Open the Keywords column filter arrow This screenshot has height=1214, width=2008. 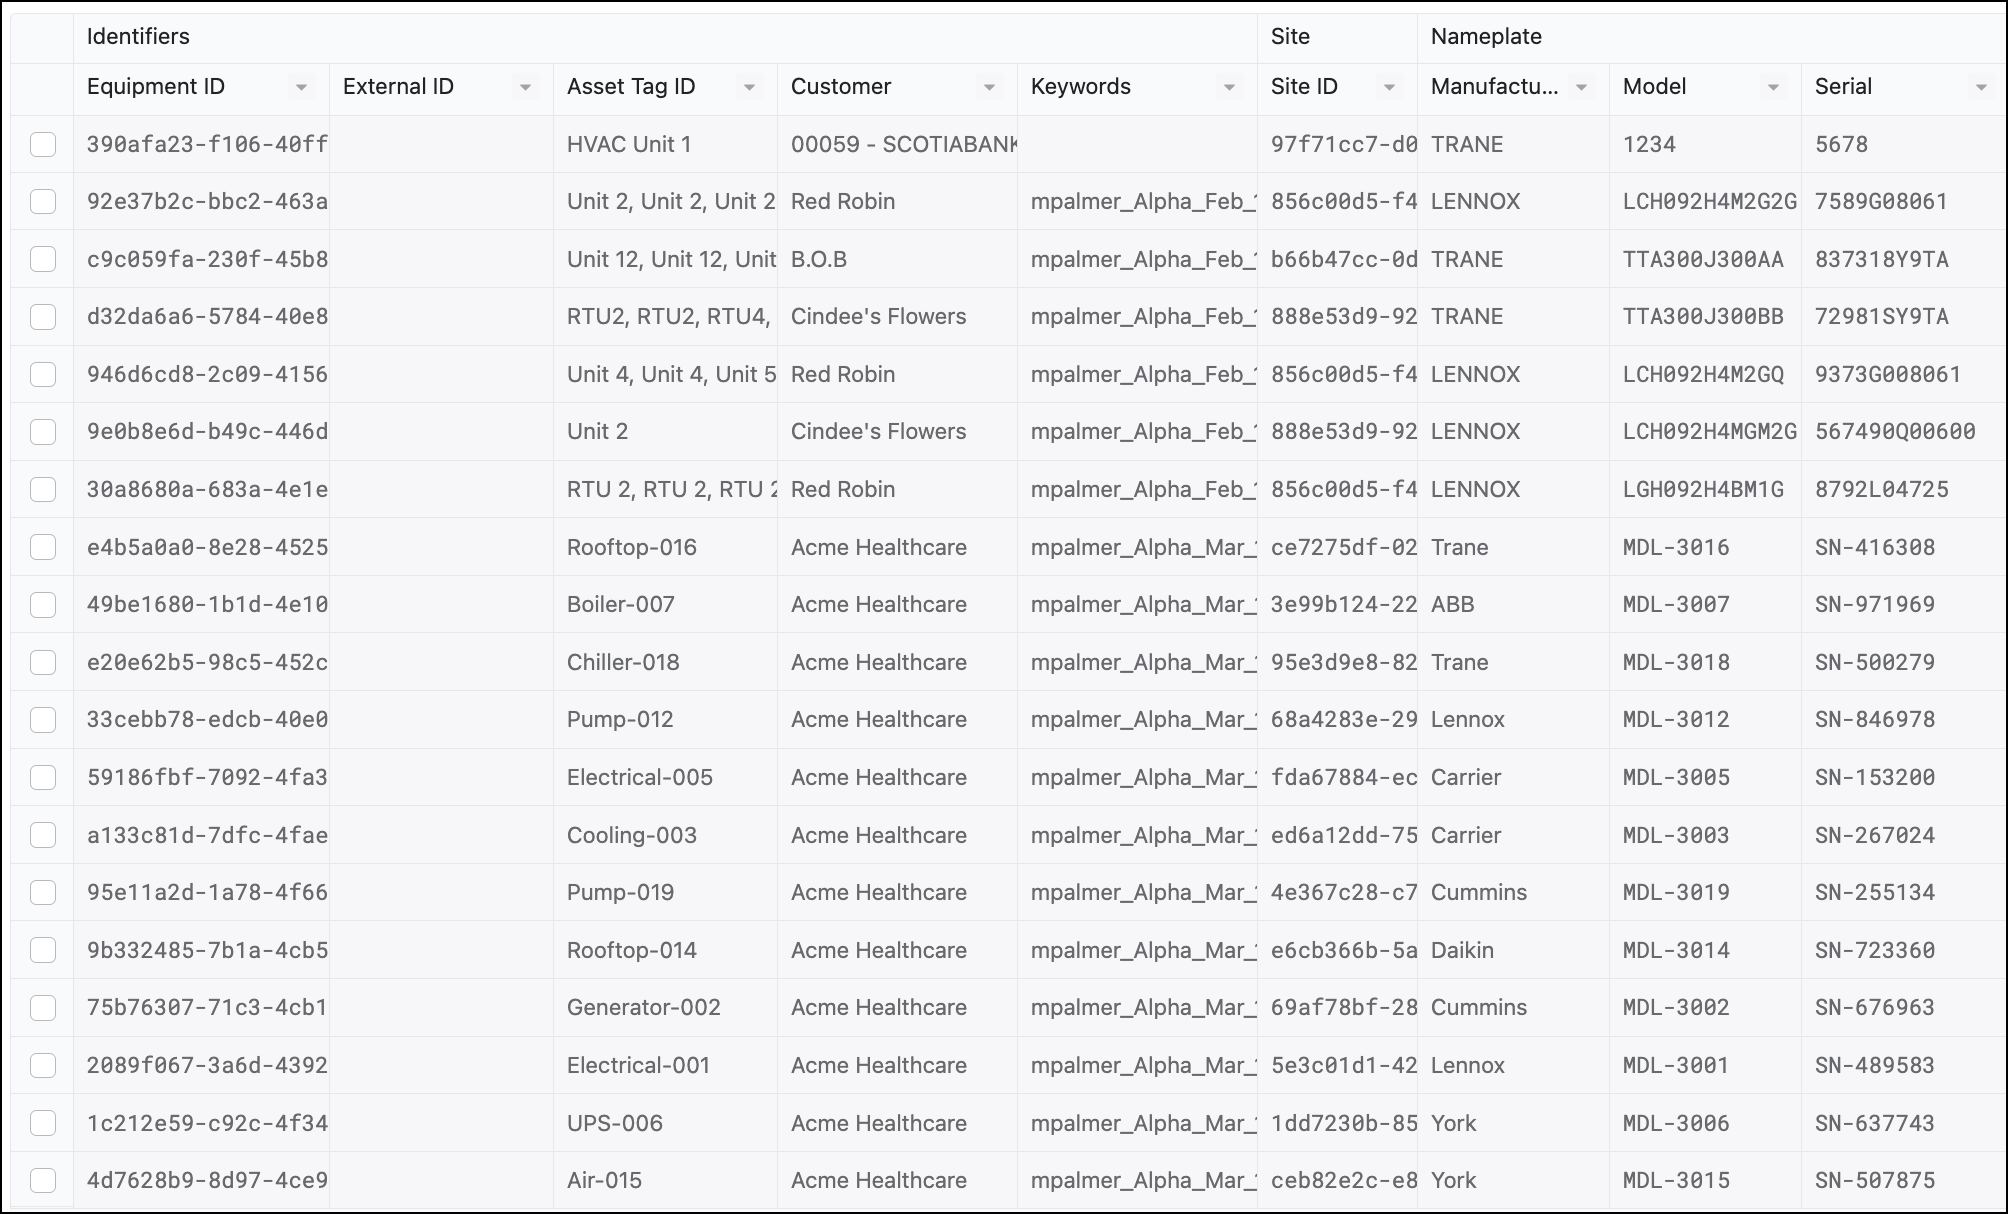(x=1229, y=88)
